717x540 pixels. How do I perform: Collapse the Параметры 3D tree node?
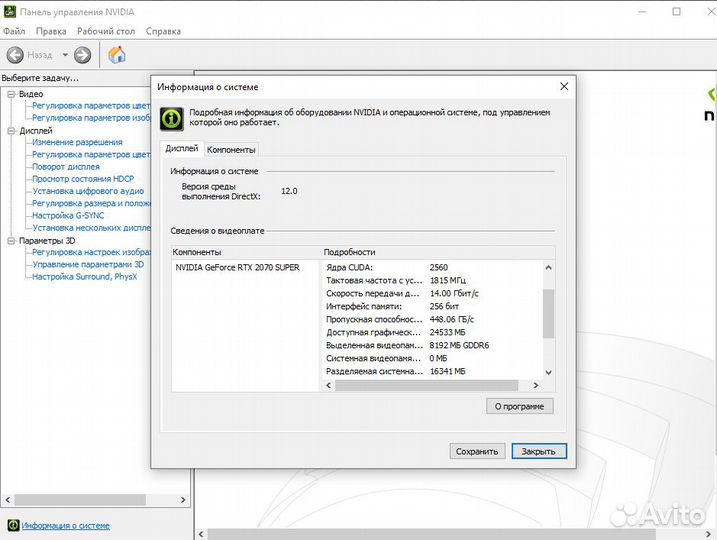(x=11, y=241)
